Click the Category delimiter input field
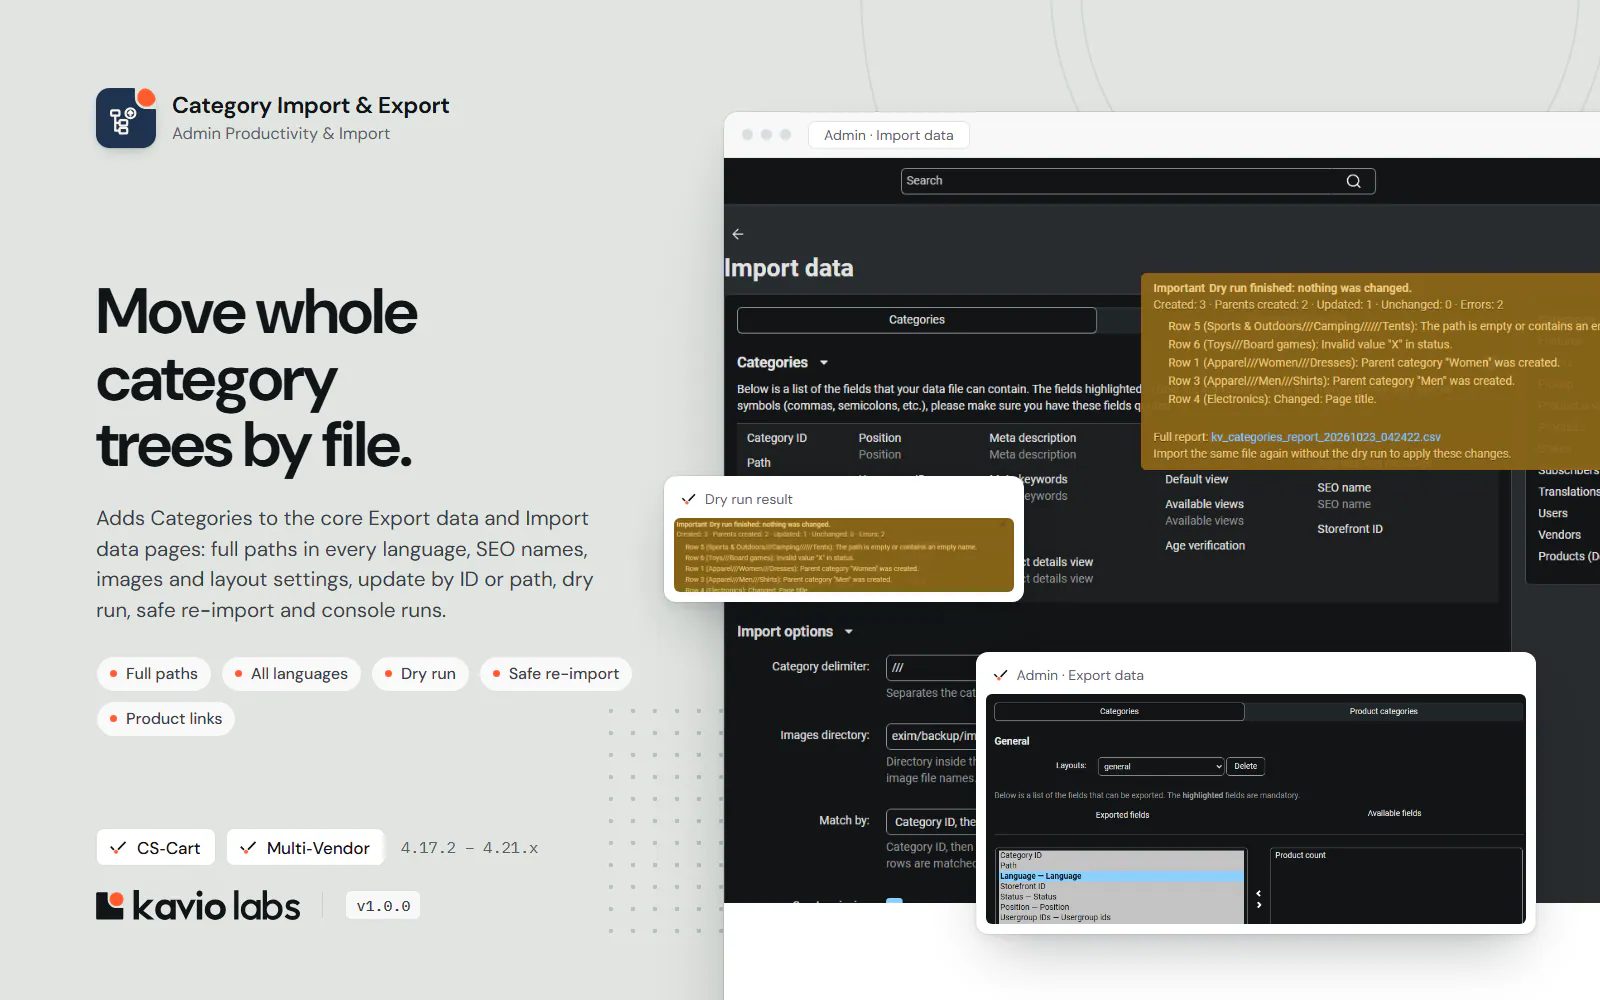The image size is (1600, 1000). [931, 667]
